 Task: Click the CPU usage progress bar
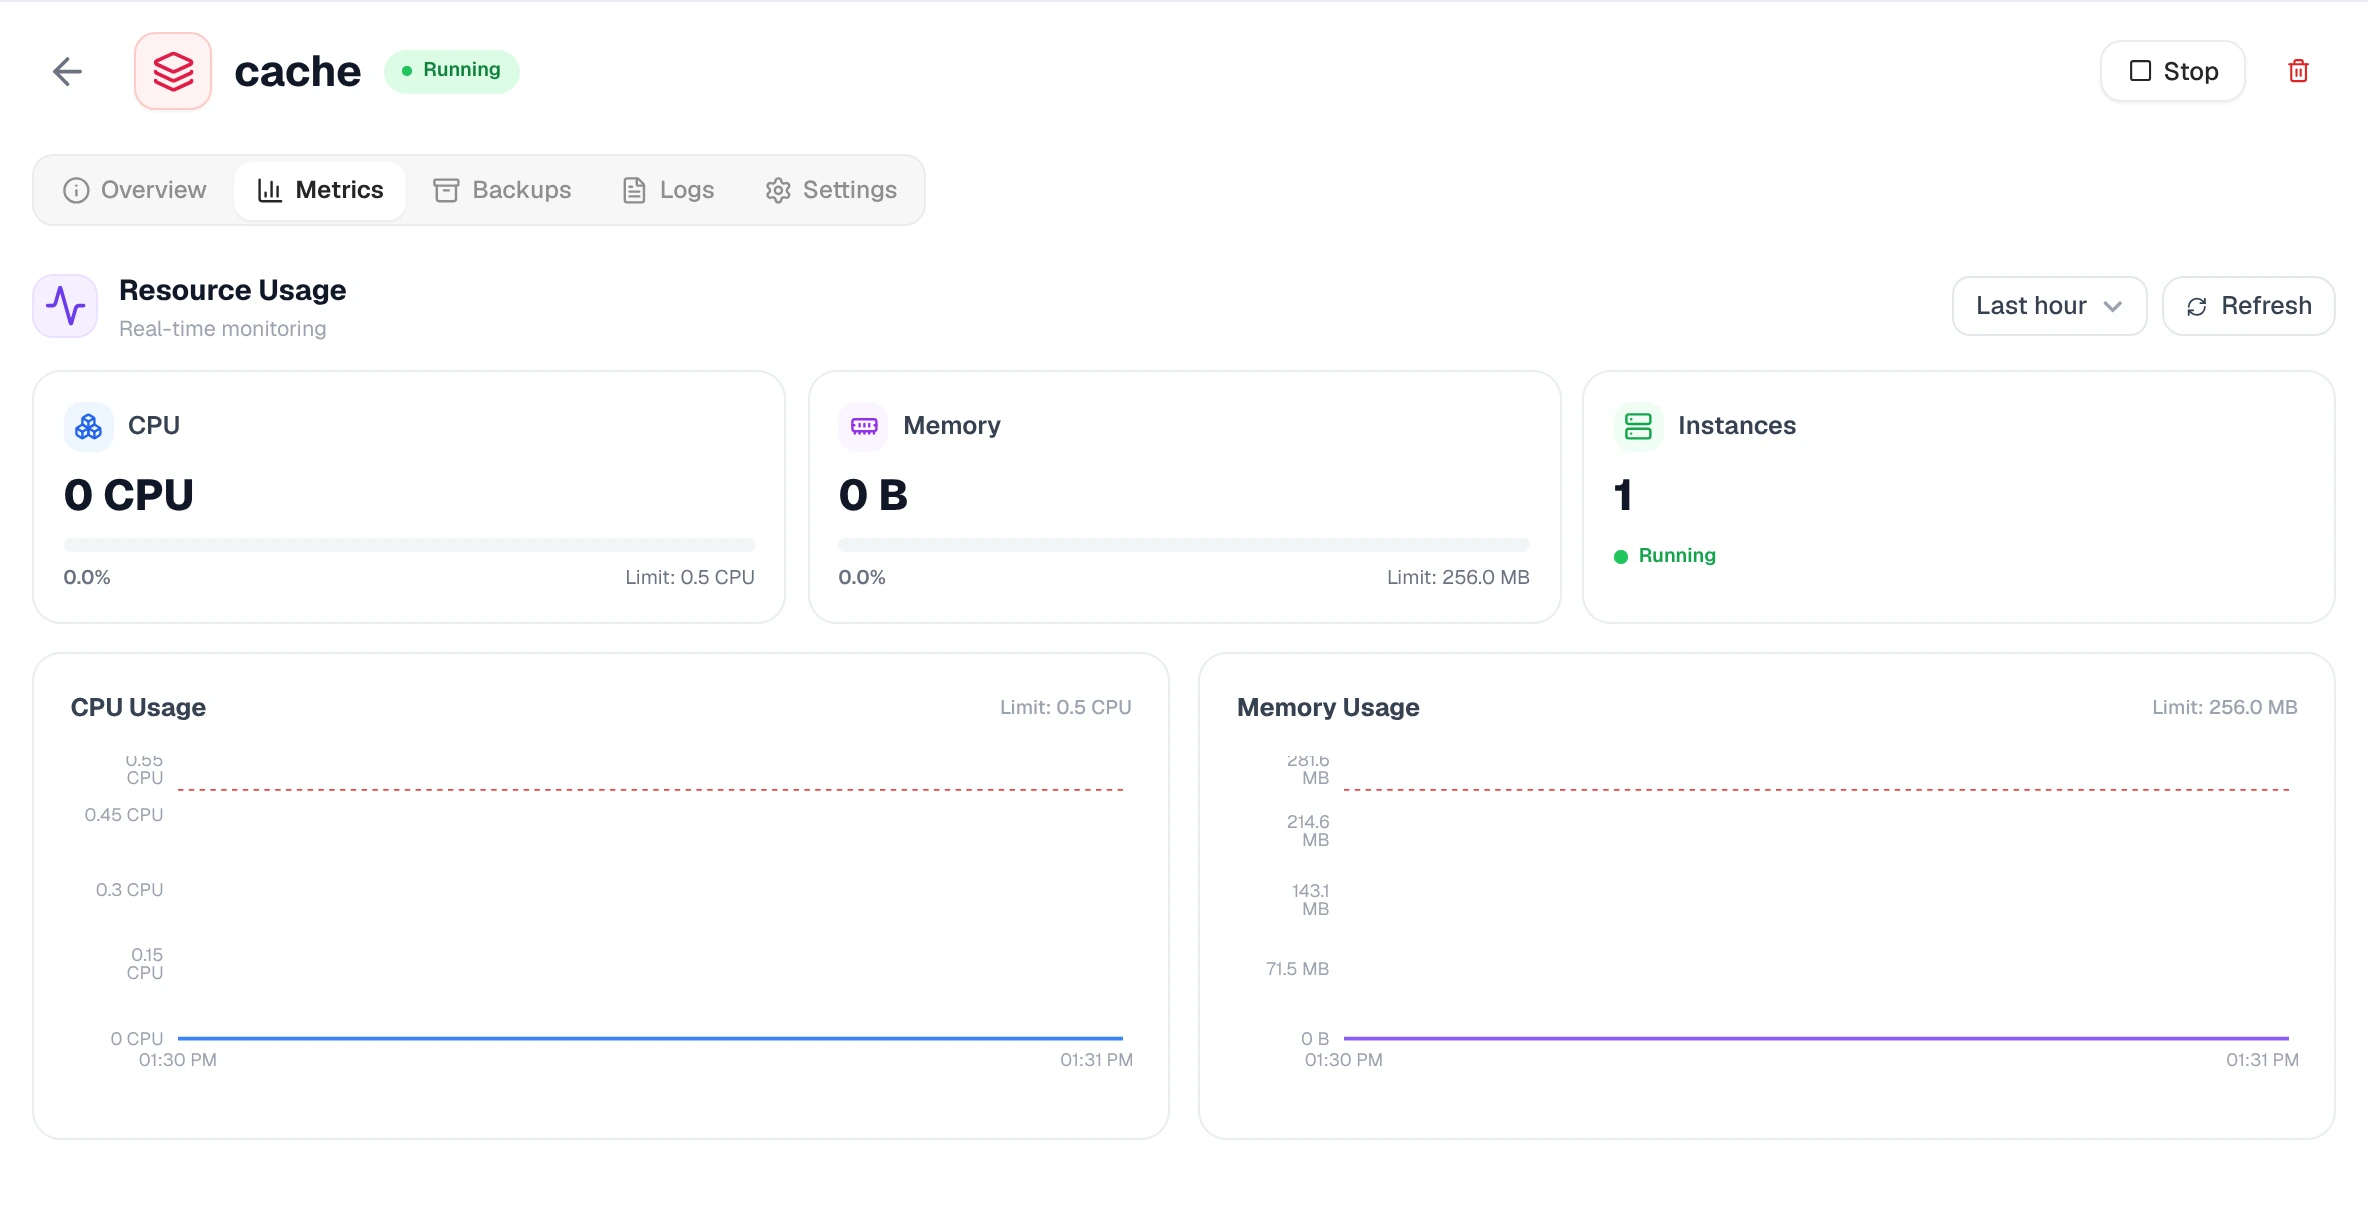click(409, 545)
